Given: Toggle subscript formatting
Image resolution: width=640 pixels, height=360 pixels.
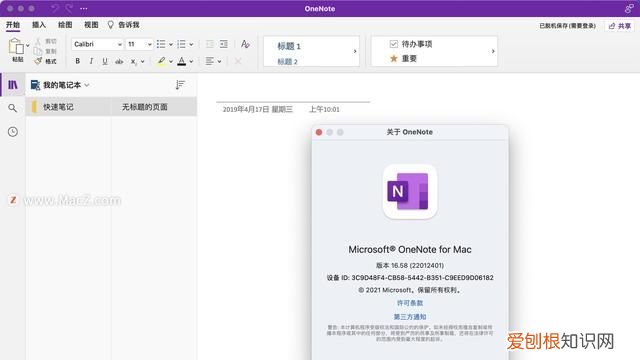Looking at the screenshot, I should click(133, 62).
